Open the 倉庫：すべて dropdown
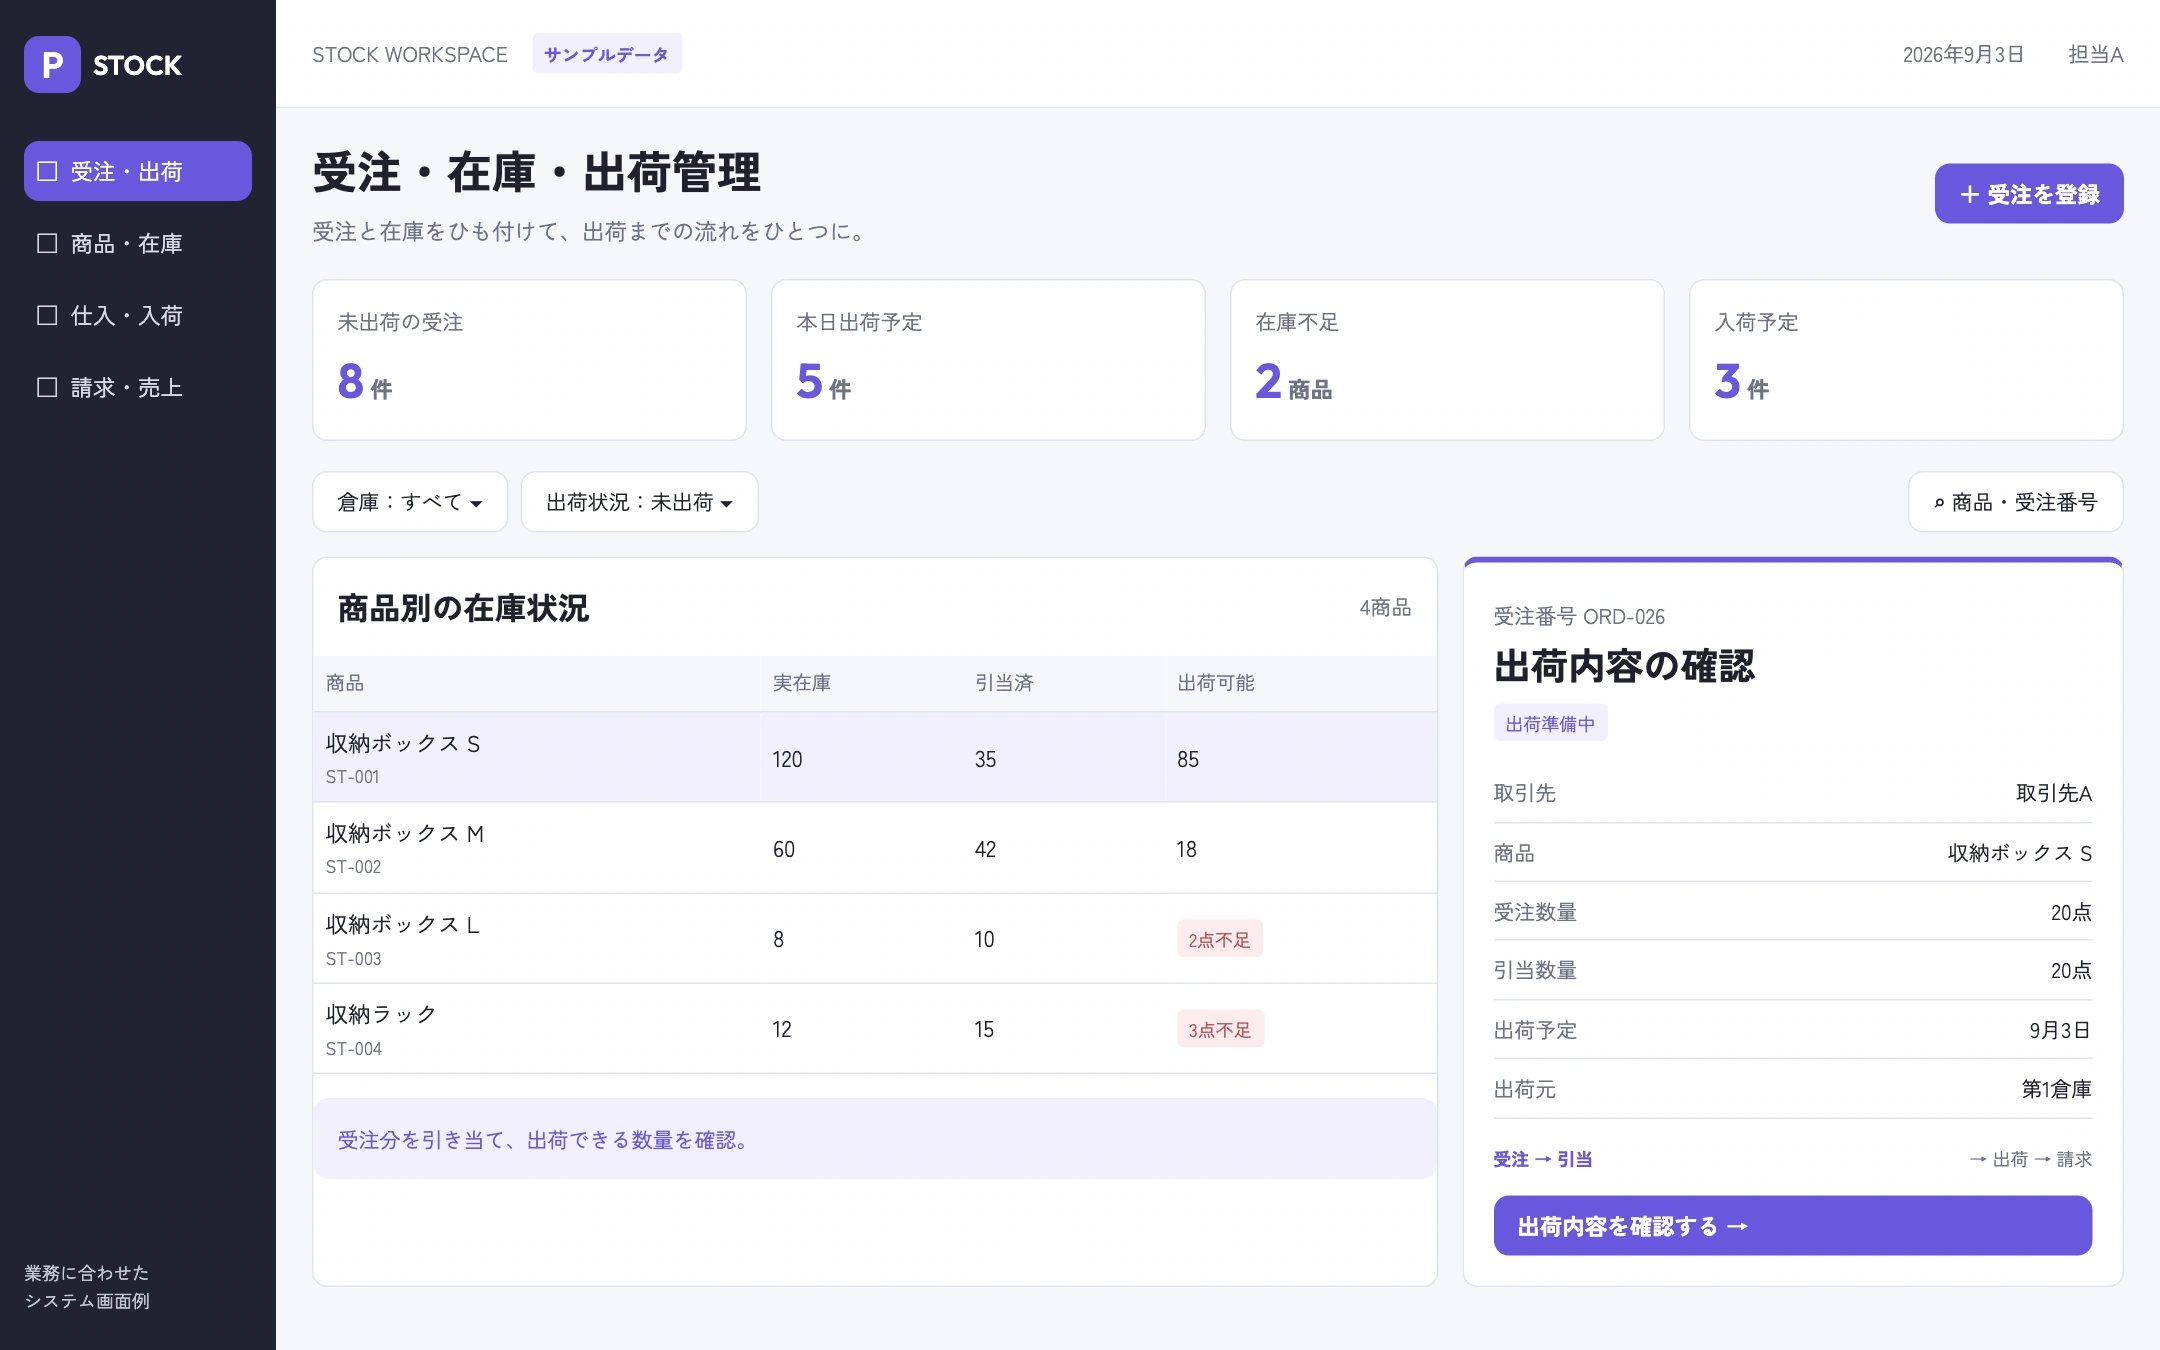The image size is (2160, 1350). coord(410,502)
